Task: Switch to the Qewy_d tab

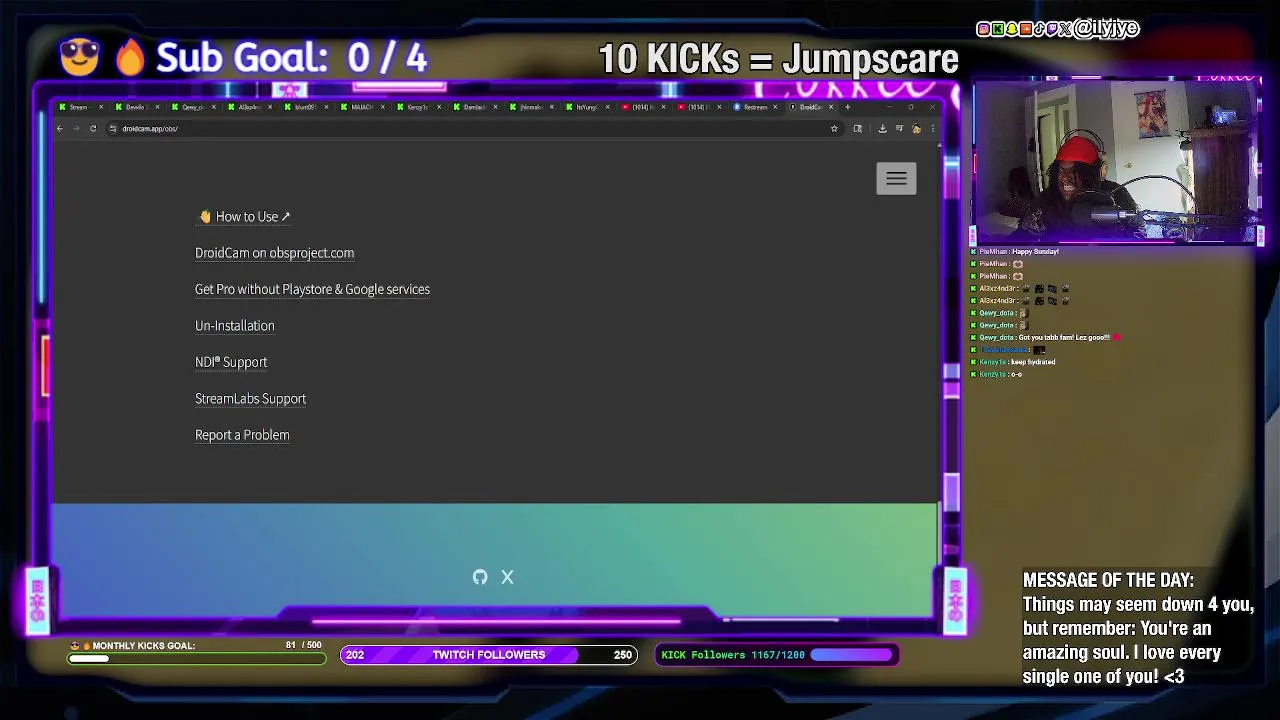Action: [192, 107]
